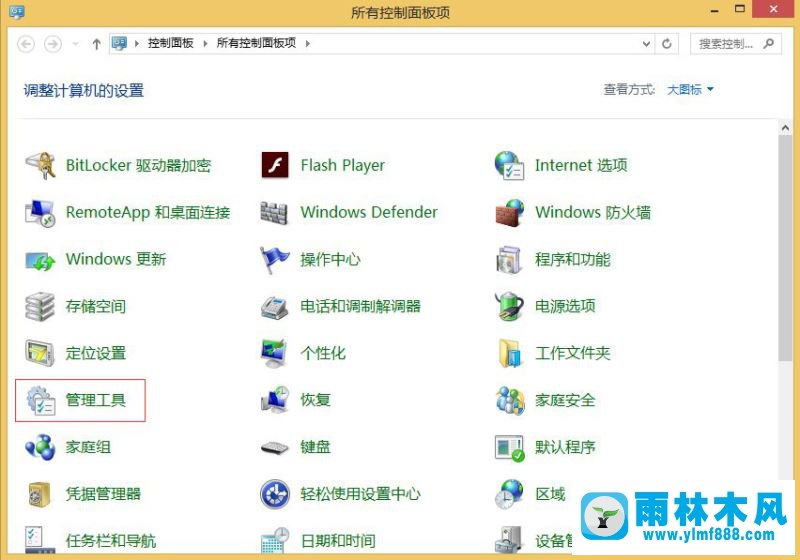
Task: Open the 操作中心 flag icon
Action: tap(274, 260)
